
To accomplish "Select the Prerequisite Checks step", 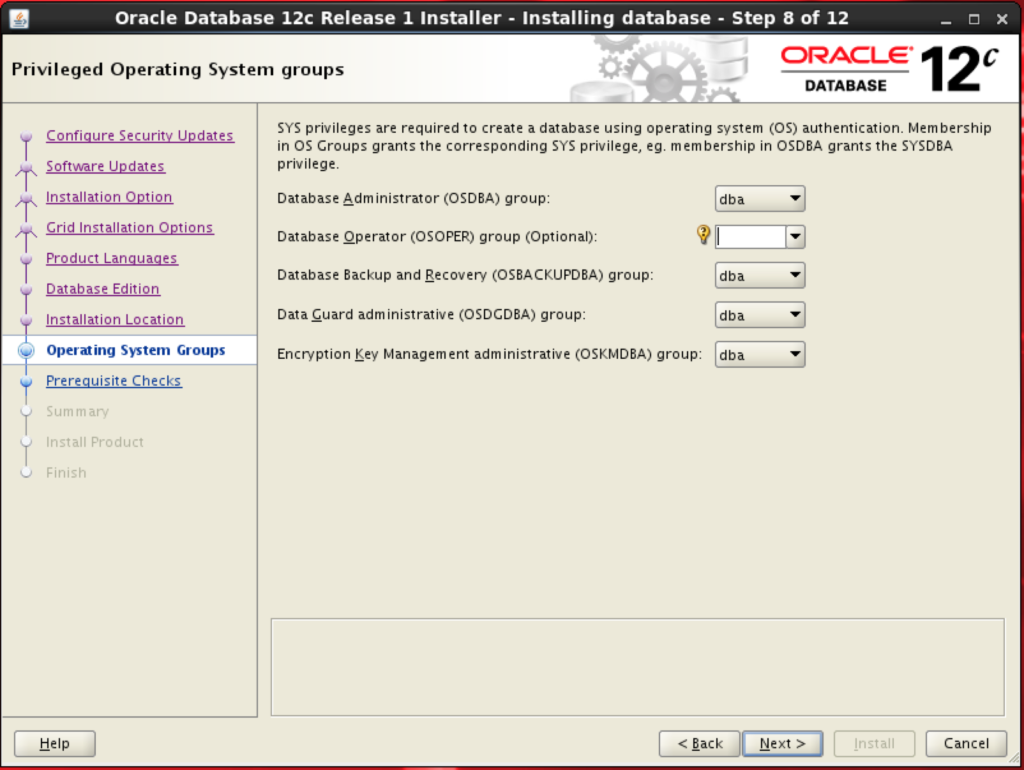I will point(113,381).
